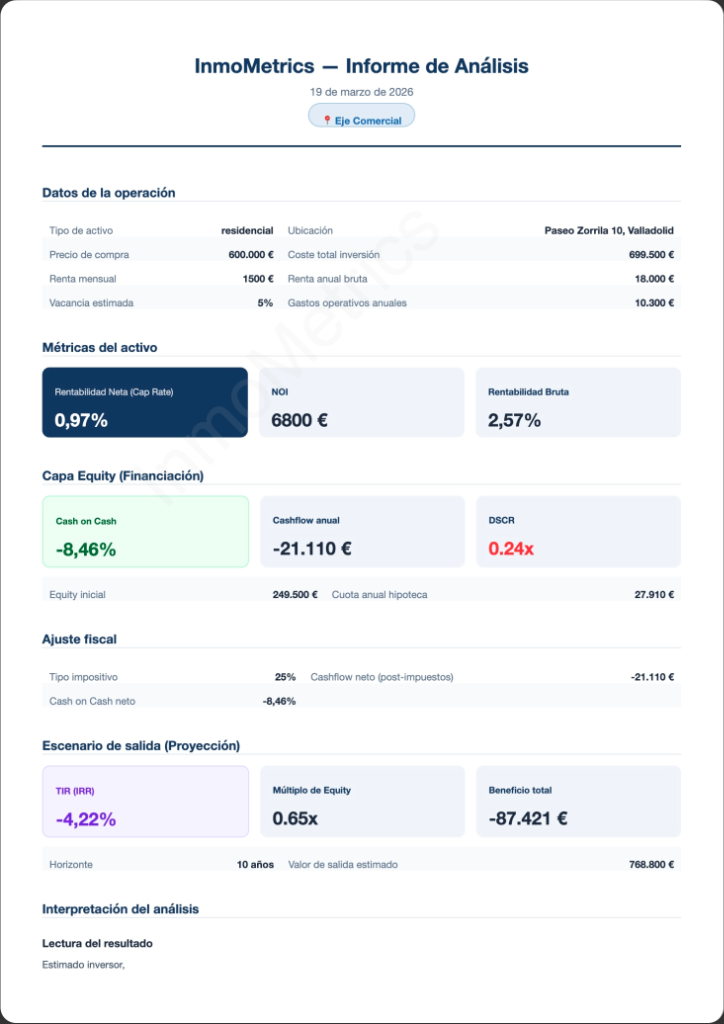724x1024 pixels.
Task: Click the DSCR 0.24x card
Action: (578, 532)
